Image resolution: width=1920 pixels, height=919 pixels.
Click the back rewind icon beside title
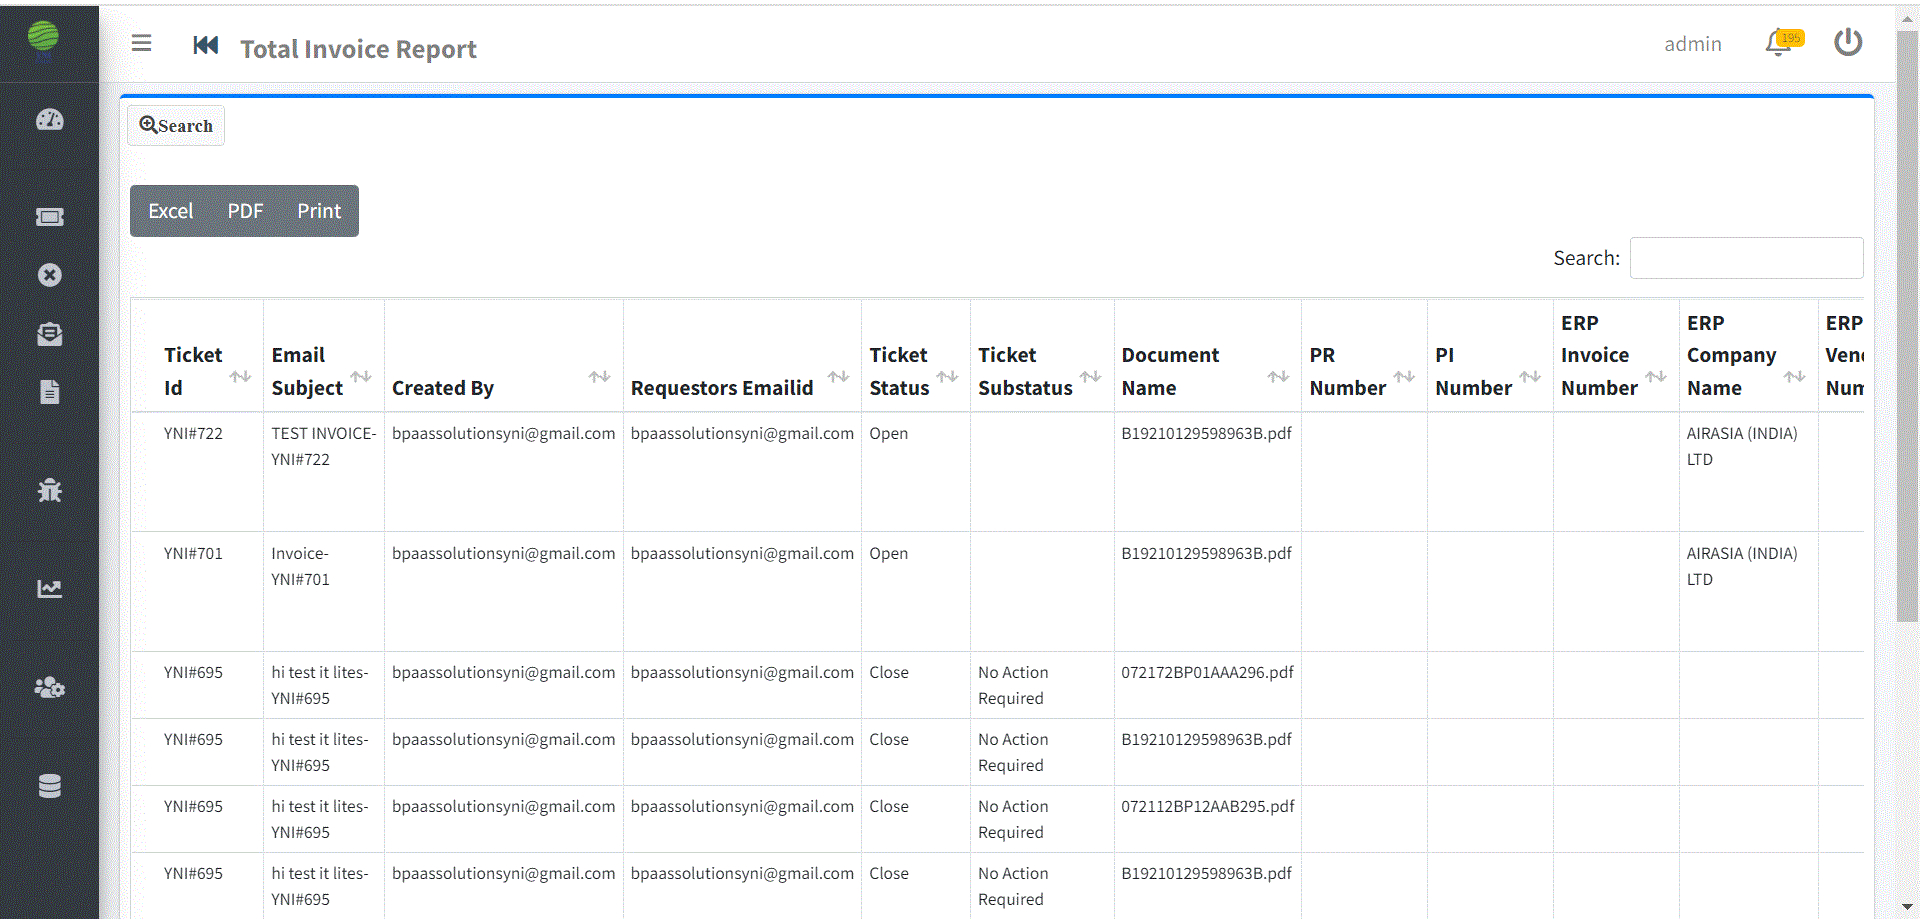click(x=206, y=45)
